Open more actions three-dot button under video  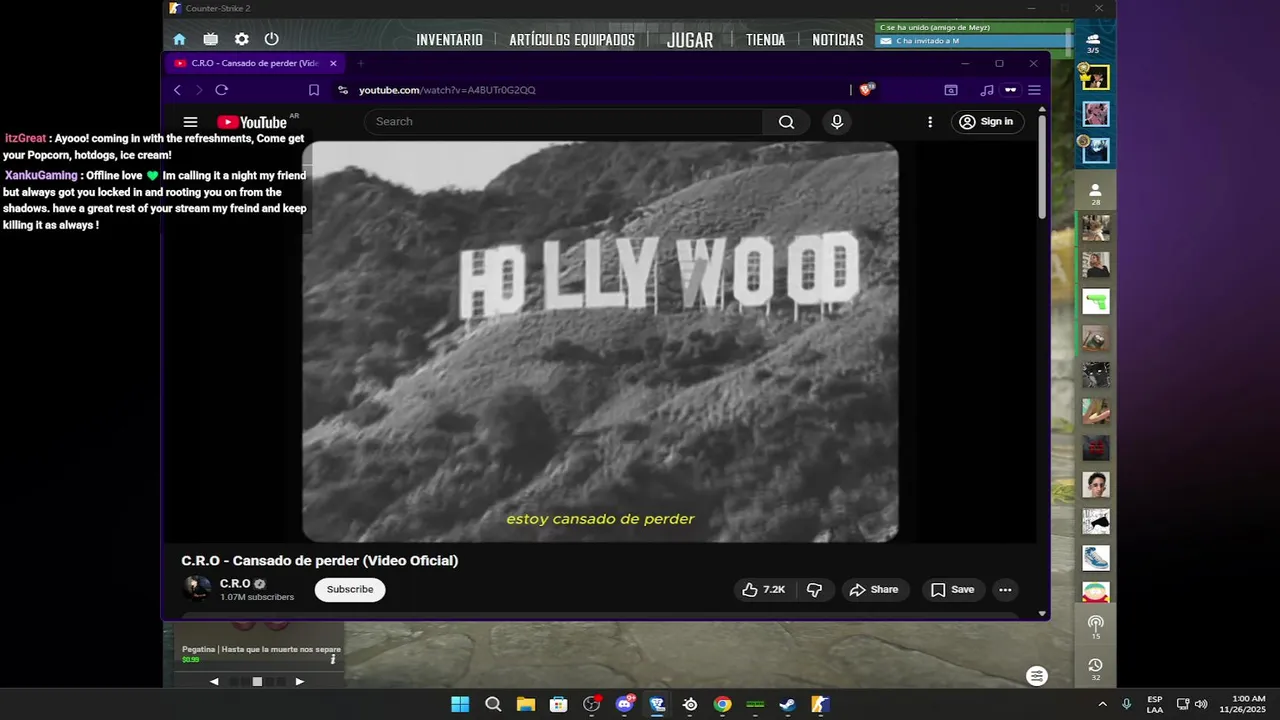click(x=1005, y=590)
